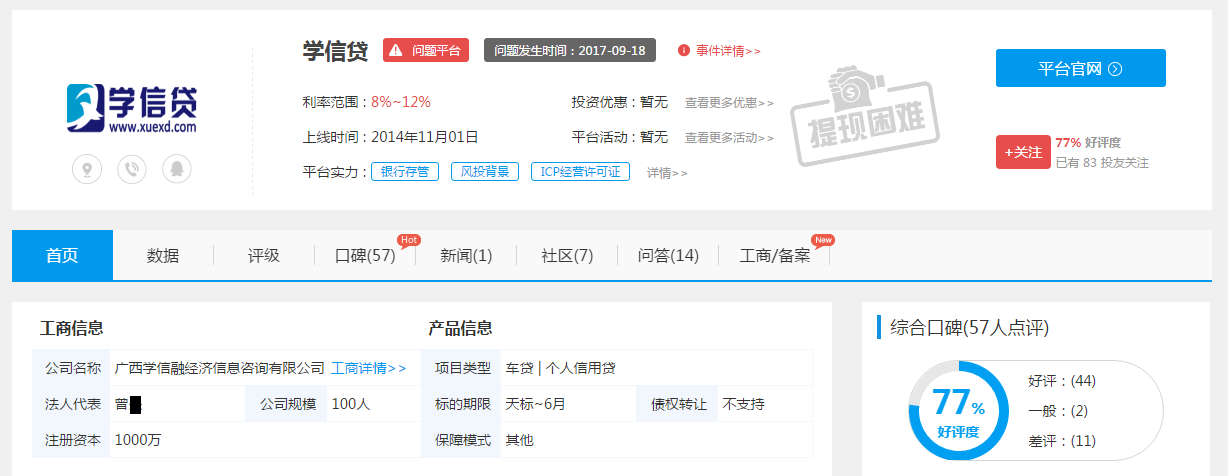The image size is (1228, 476).
Task: Click the 风投背景 tag
Action: tap(485, 172)
